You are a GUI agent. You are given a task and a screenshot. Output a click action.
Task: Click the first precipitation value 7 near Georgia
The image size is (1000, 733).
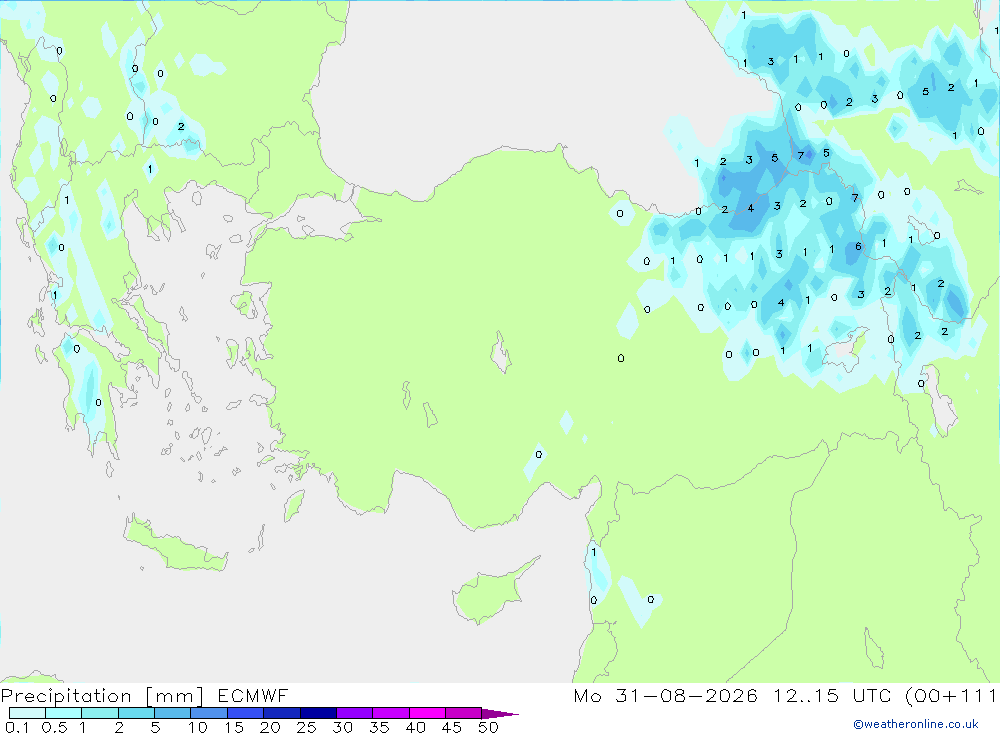tap(801, 156)
